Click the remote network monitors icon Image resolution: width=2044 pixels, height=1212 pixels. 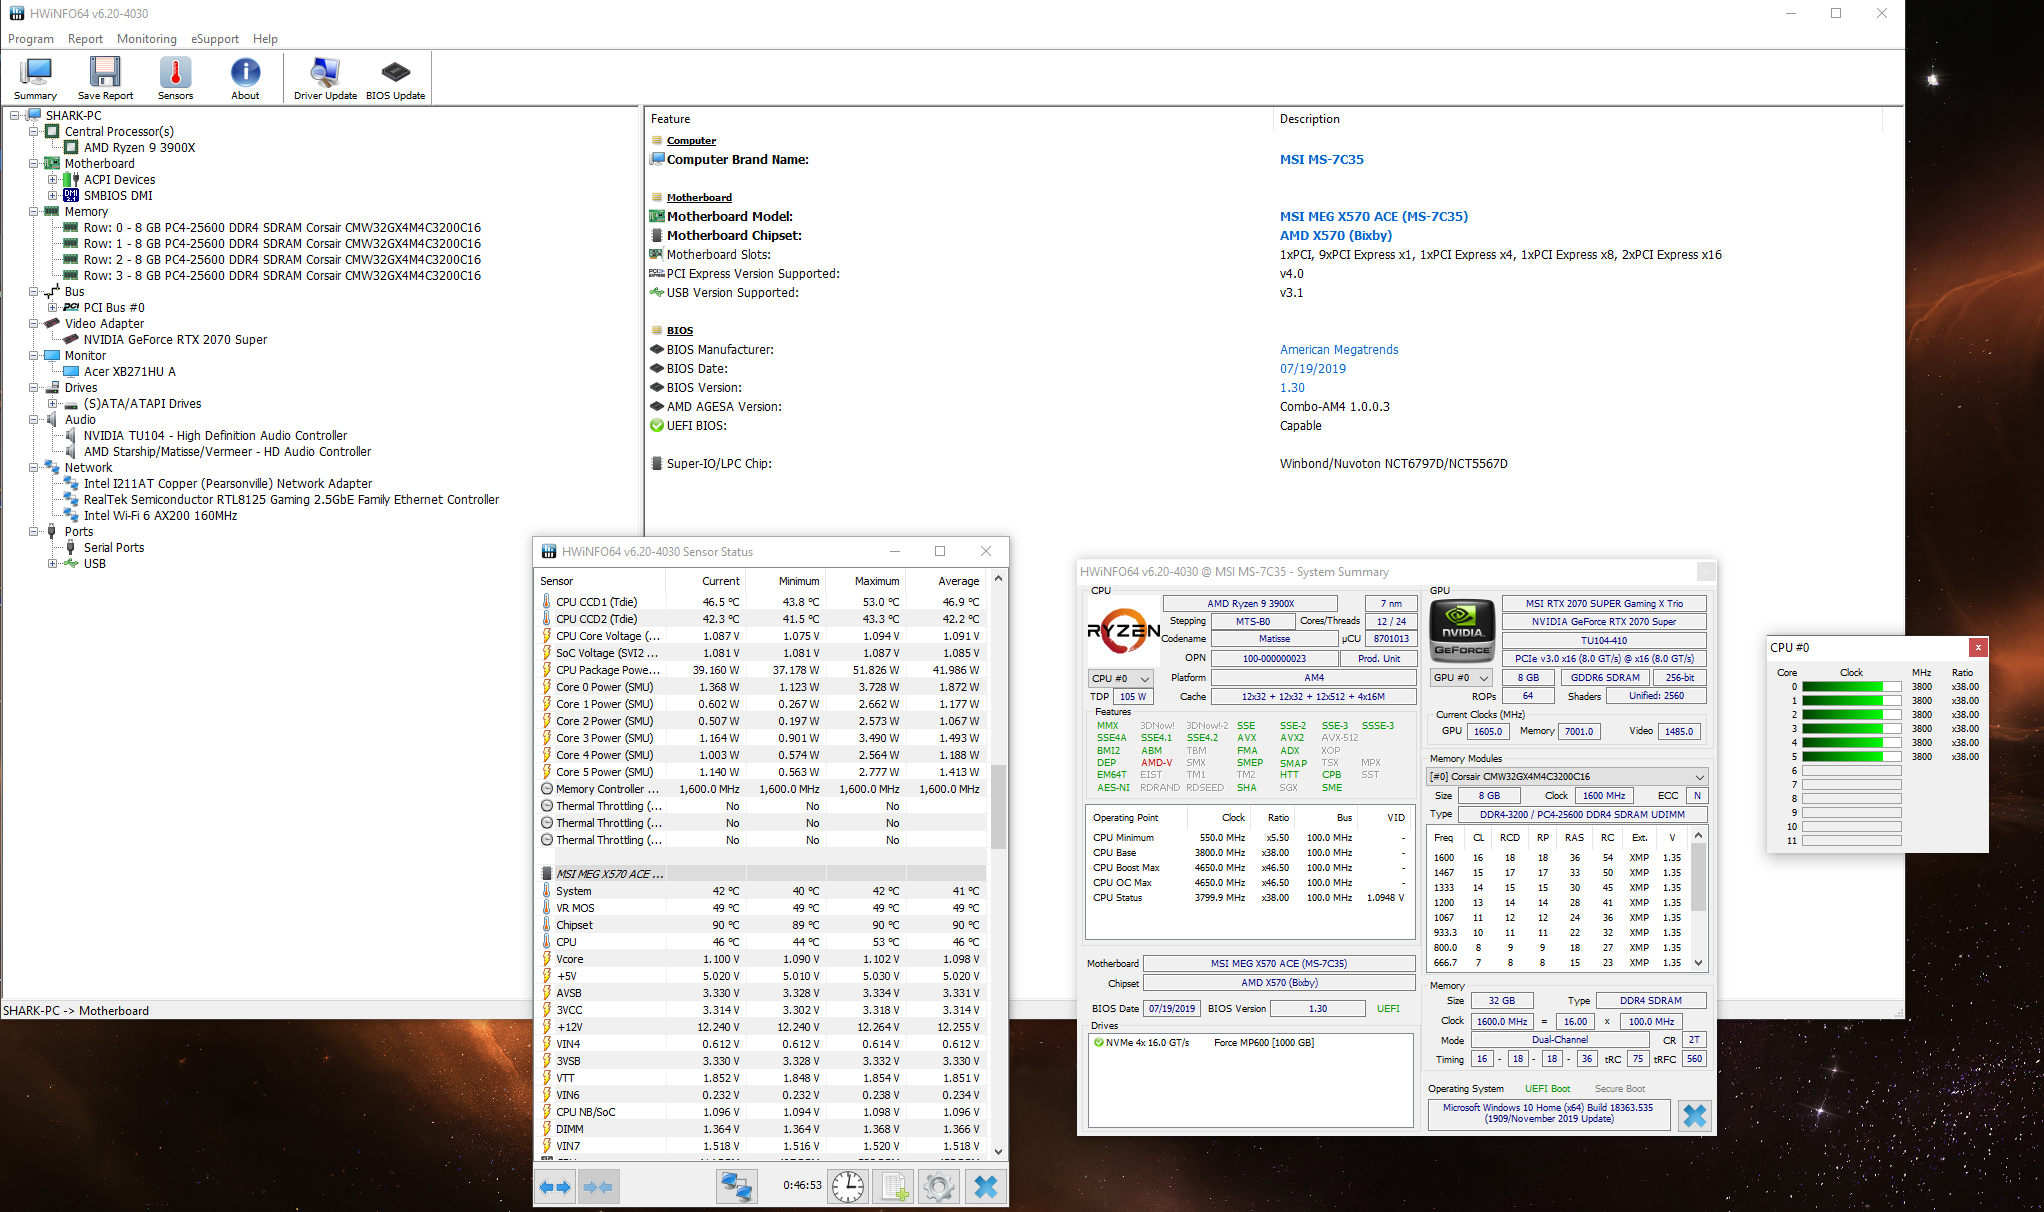tap(737, 1187)
